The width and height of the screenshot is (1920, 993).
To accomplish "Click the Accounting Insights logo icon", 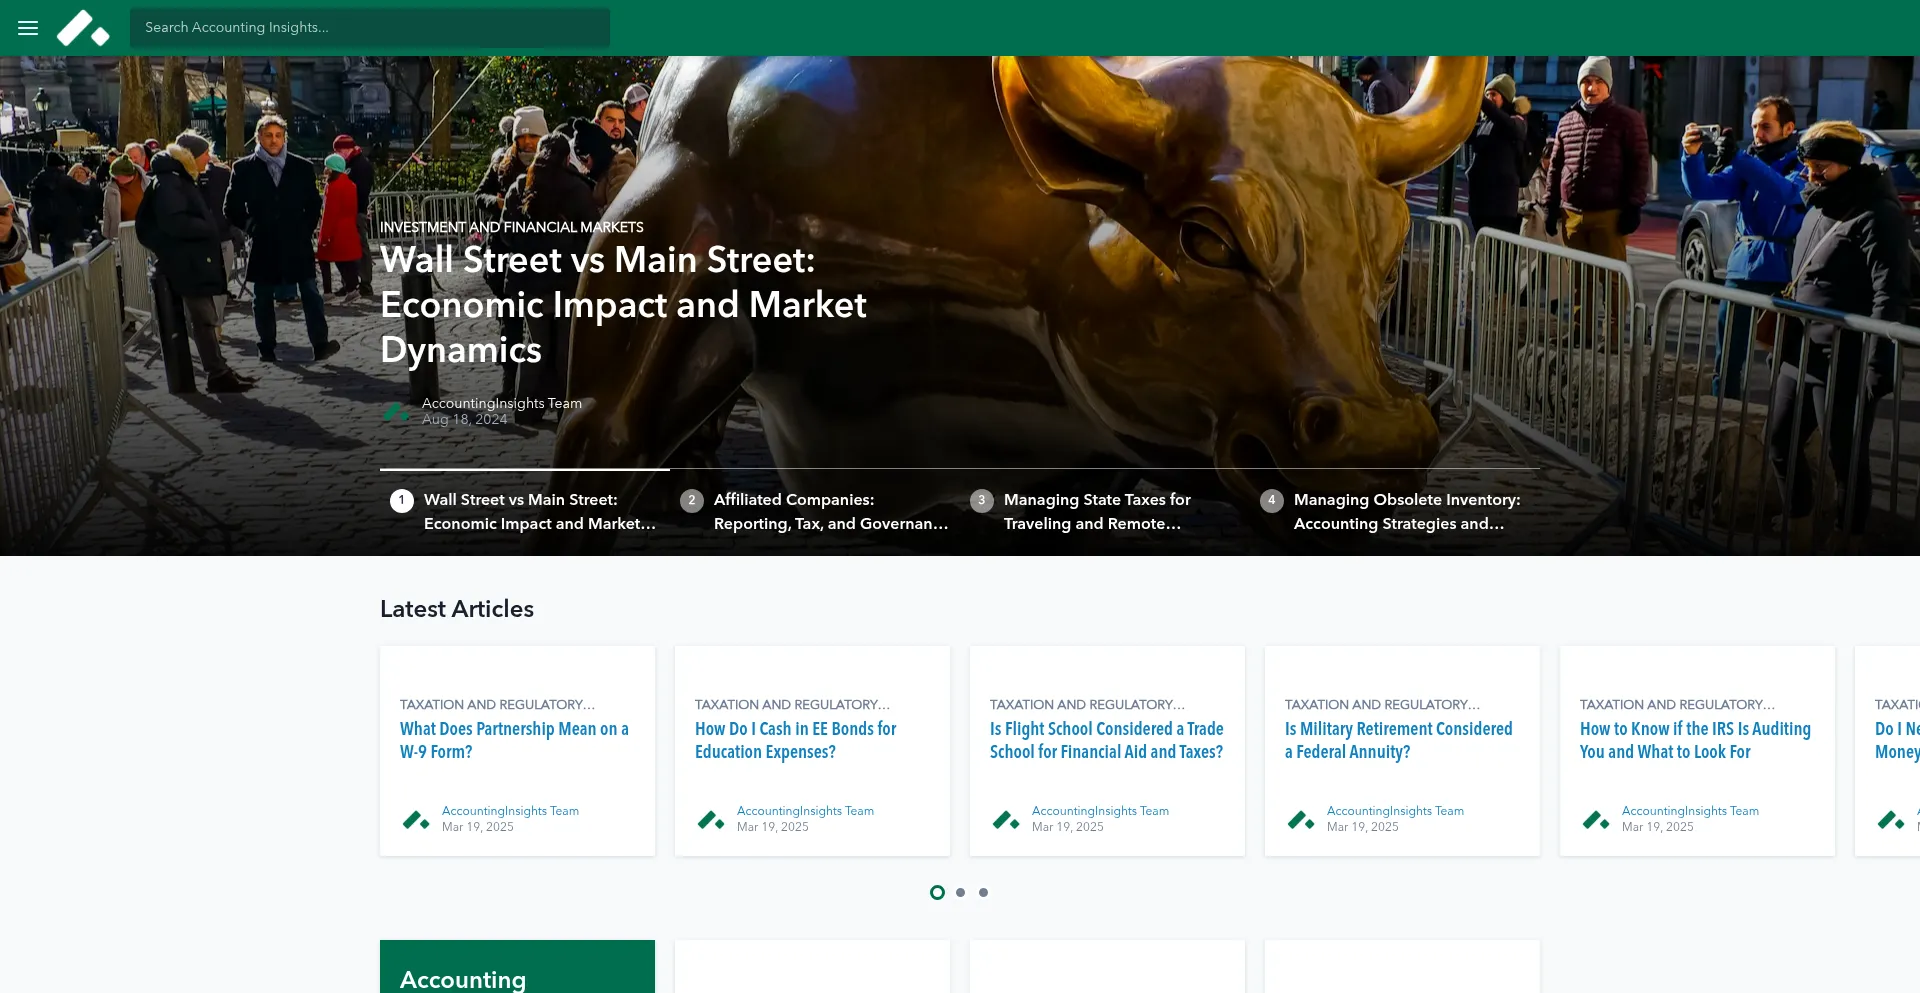I will point(83,28).
